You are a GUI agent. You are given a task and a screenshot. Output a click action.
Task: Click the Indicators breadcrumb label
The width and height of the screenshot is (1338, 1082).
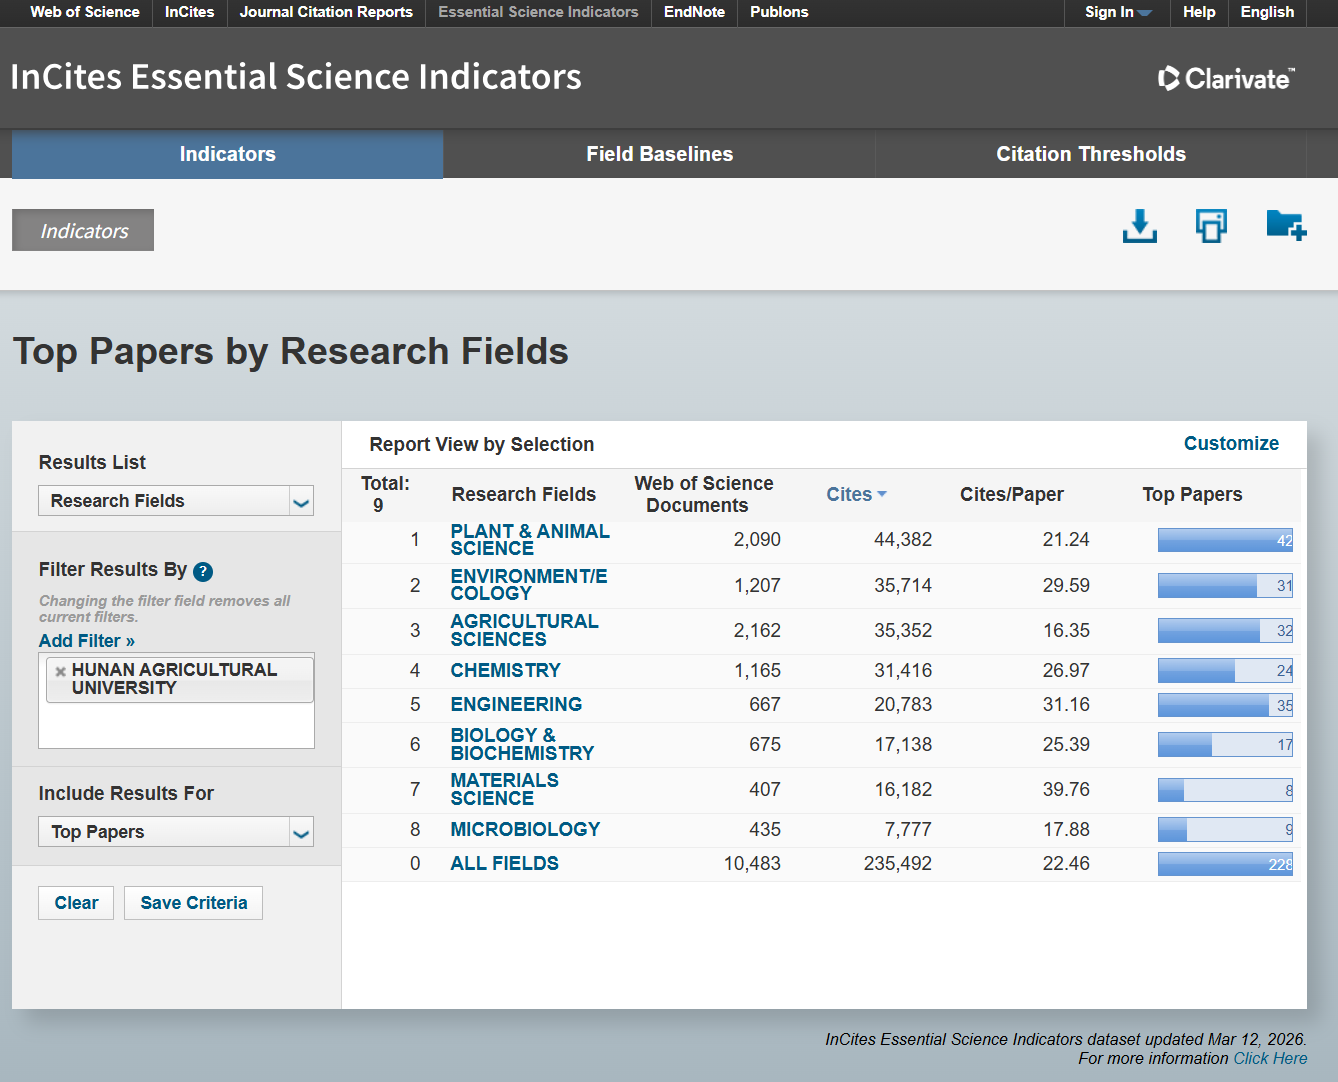pyautogui.click(x=84, y=231)
